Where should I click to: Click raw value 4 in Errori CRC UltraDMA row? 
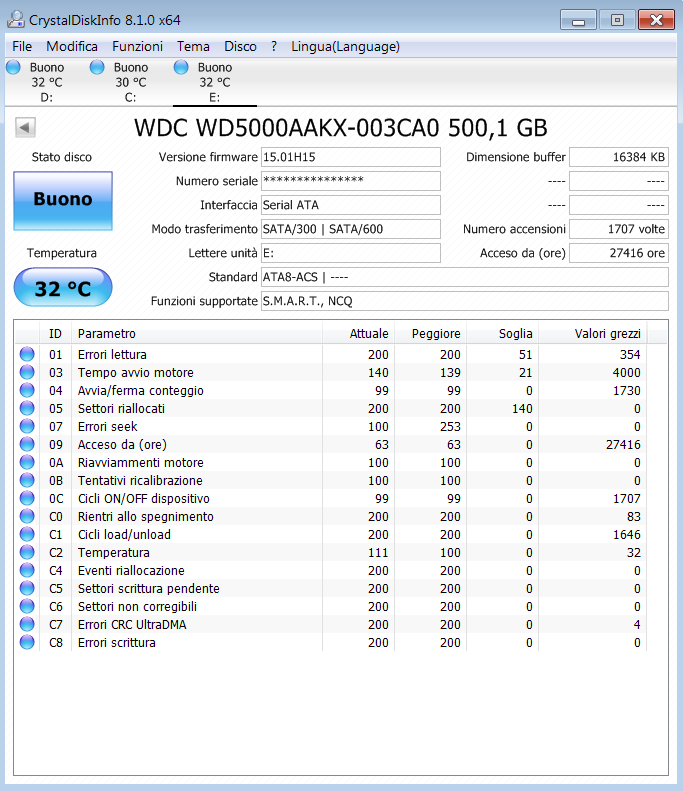(x=637, y=625)
